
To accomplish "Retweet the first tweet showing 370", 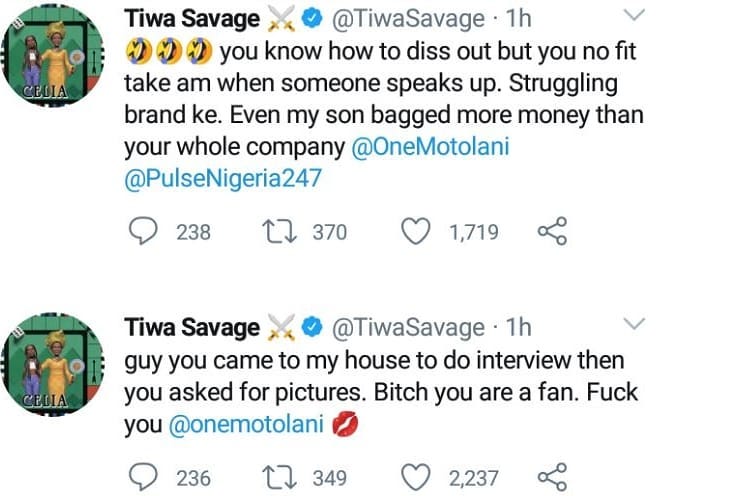I will 275,232.
